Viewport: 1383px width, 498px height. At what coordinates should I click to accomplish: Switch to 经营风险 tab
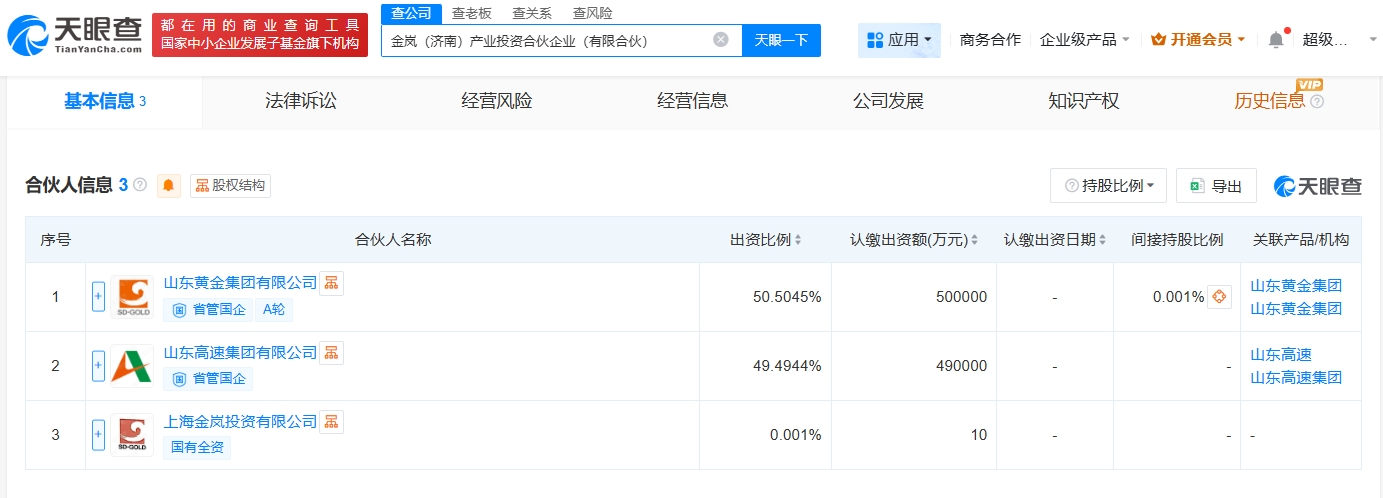(497, 101)
